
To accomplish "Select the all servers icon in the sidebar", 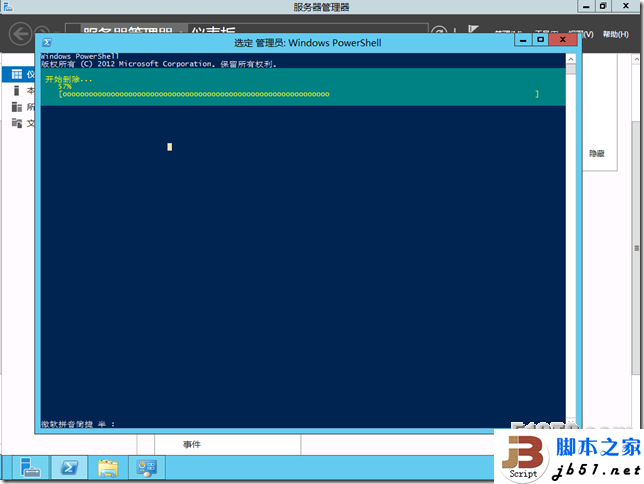I will pos(16,107).
